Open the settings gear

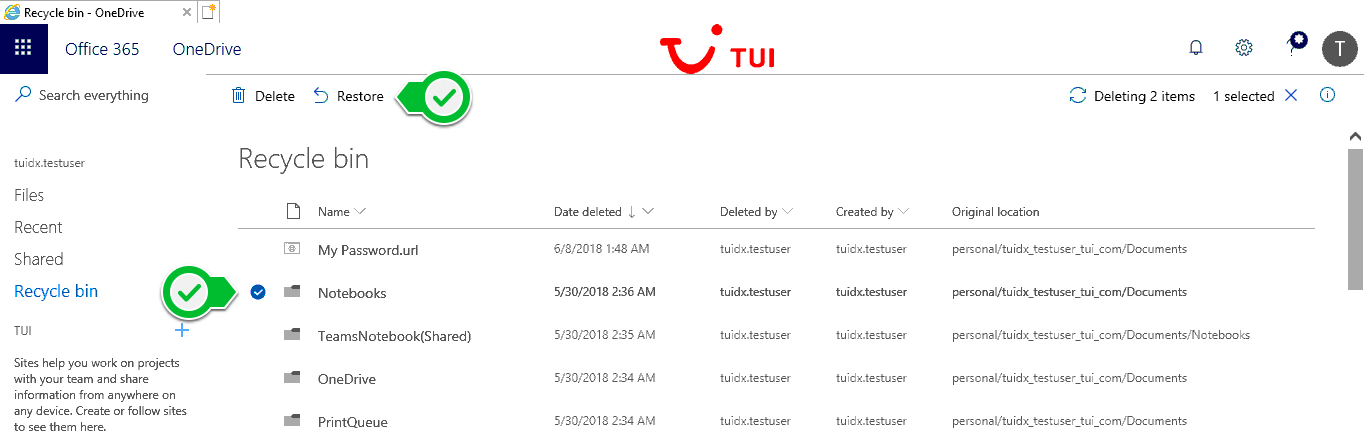pyautogui.click(x=1243, y=48)
